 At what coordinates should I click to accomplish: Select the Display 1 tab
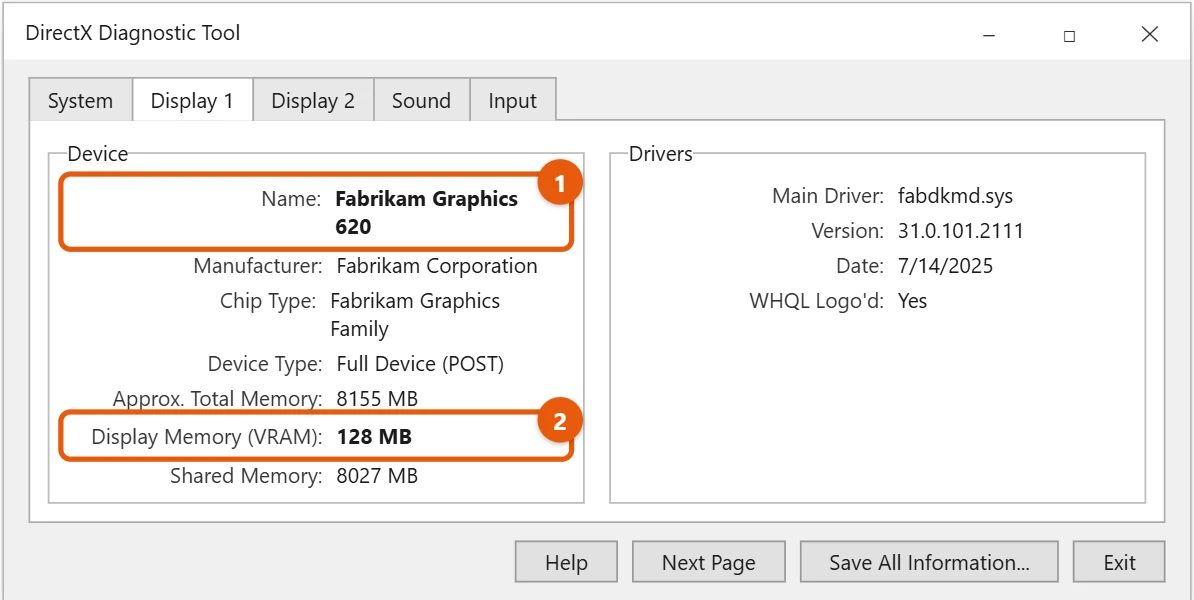(192, 100)
